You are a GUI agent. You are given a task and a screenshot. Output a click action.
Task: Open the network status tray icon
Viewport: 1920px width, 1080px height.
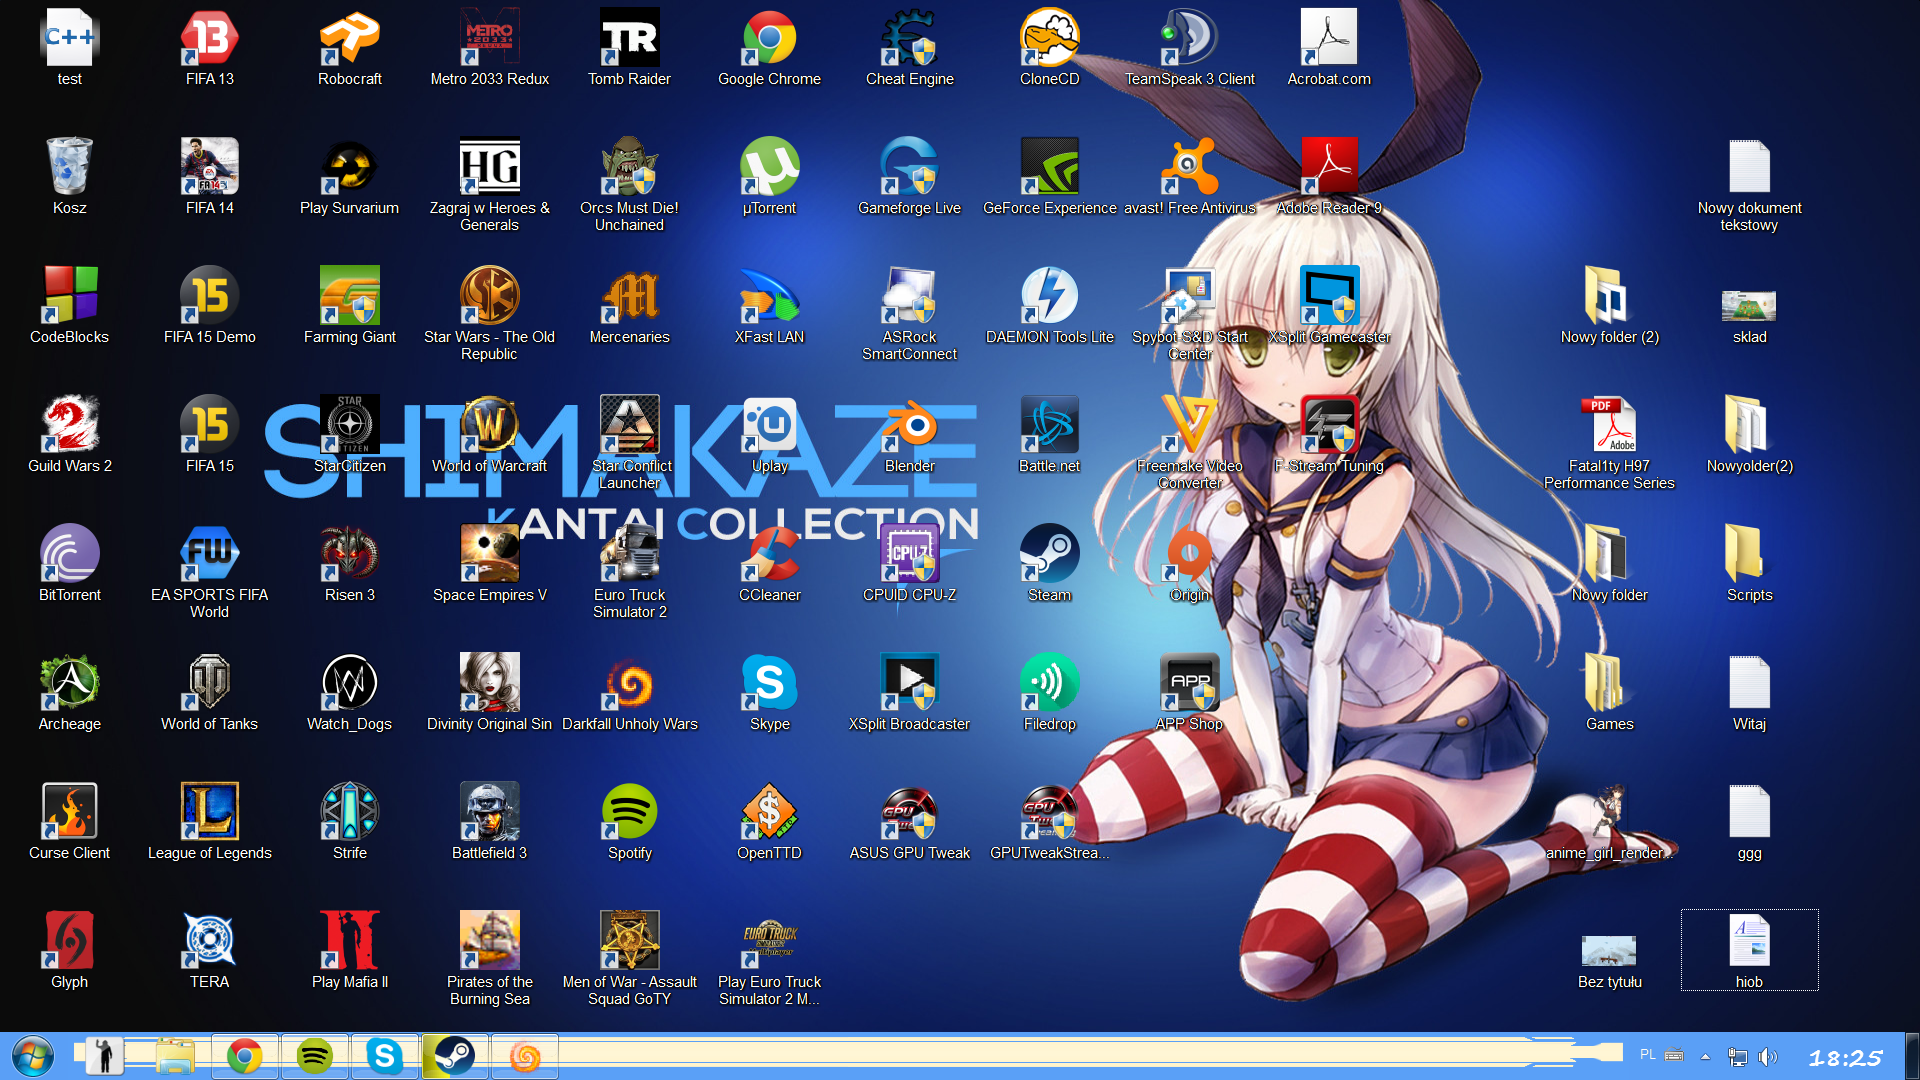(1738, 1056)
